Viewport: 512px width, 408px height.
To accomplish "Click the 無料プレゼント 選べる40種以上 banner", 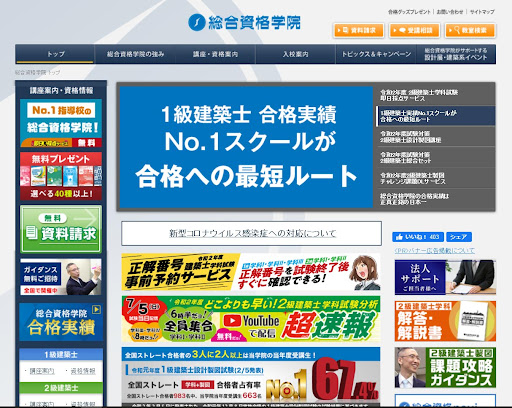I will click(x=61, y=176).
